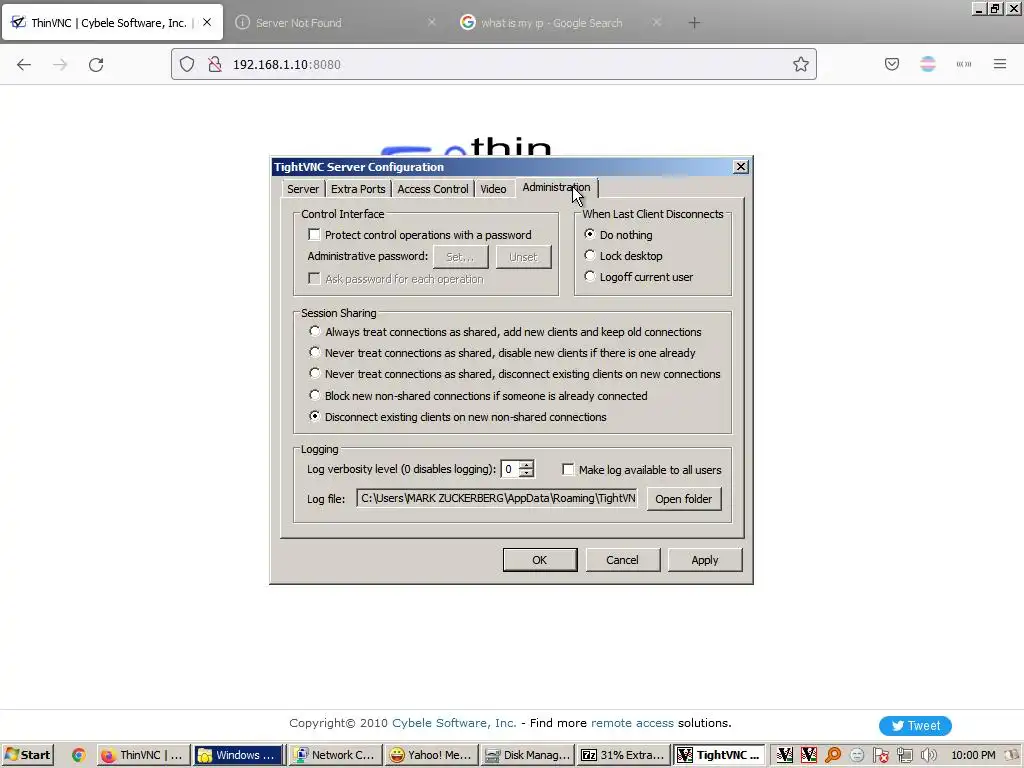Viewport: 1024px width, 768px height.
Task: Click TightVNC taskbar button
Action: [x=720, y=755]
